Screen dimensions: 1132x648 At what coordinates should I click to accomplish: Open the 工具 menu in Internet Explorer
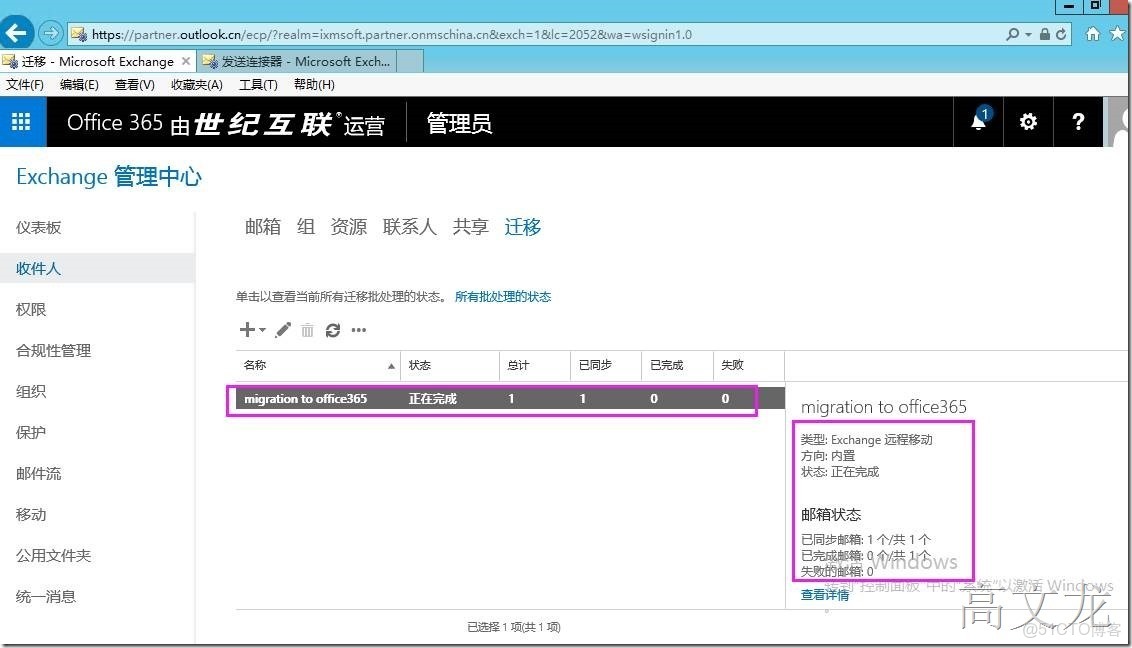(x=257, y=84)
